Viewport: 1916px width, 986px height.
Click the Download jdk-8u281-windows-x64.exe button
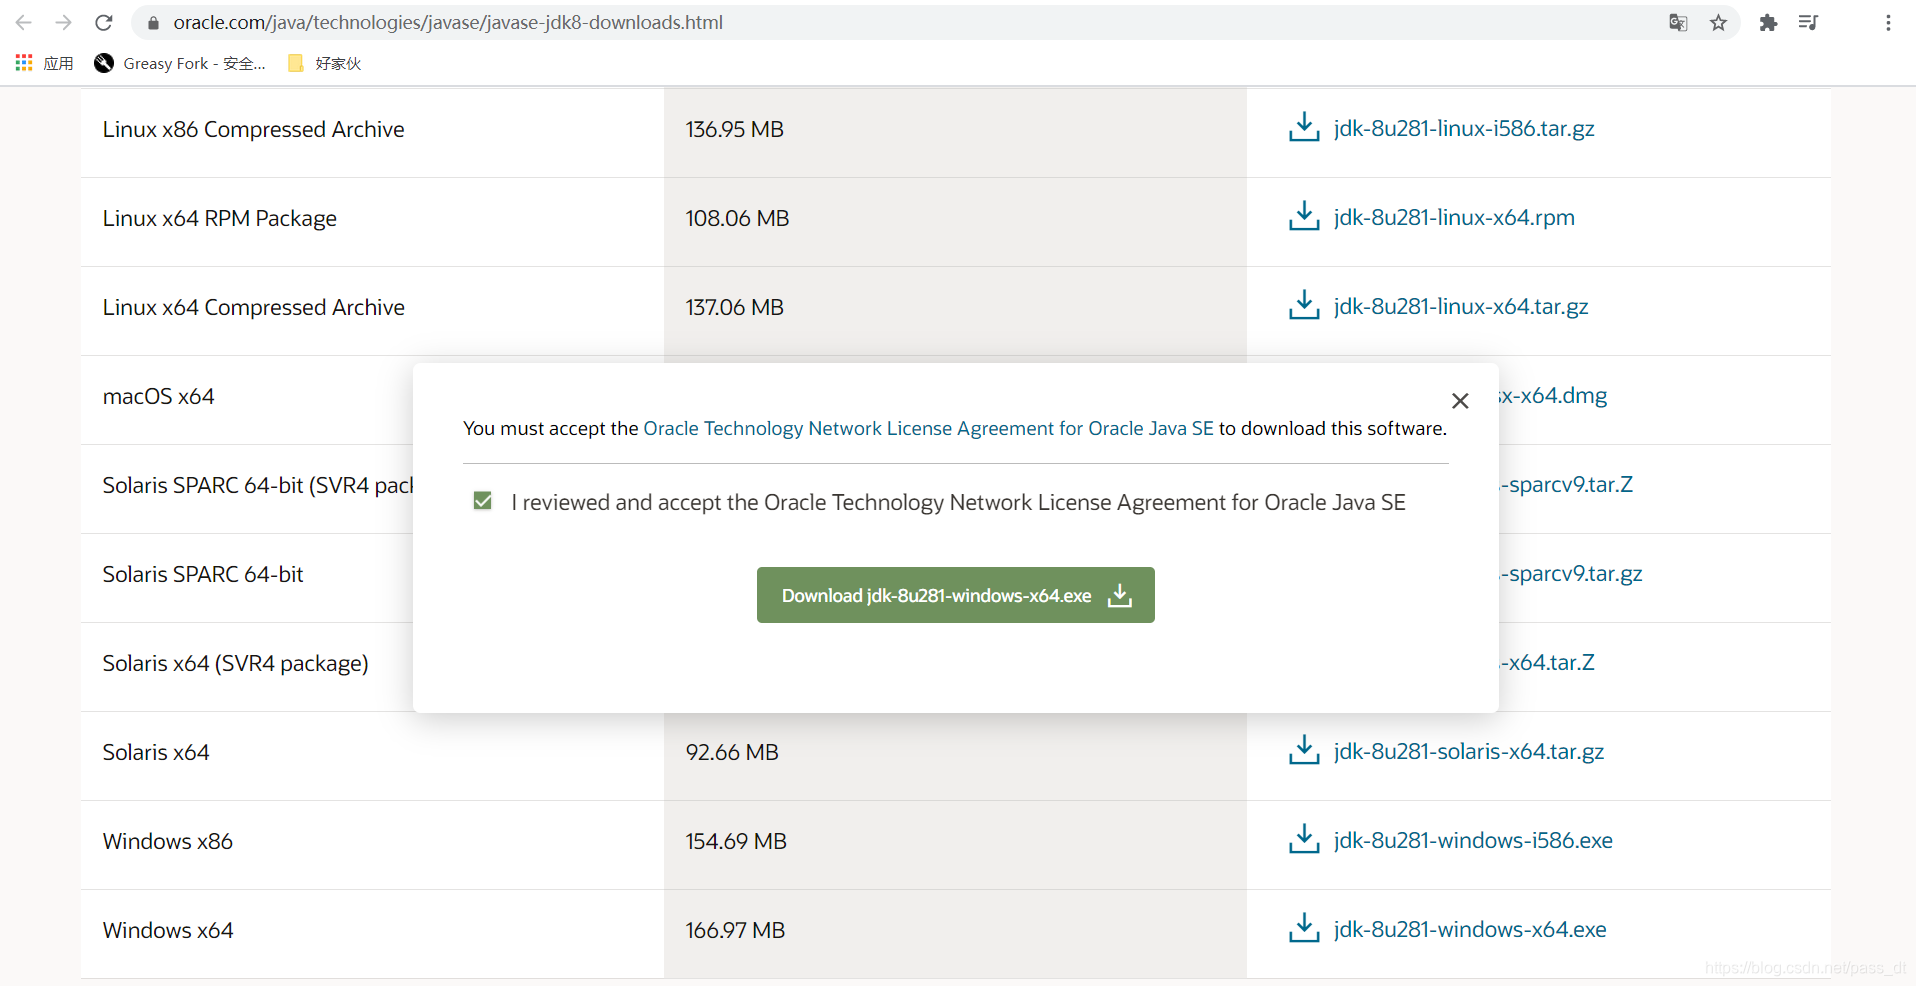[956, 595]
